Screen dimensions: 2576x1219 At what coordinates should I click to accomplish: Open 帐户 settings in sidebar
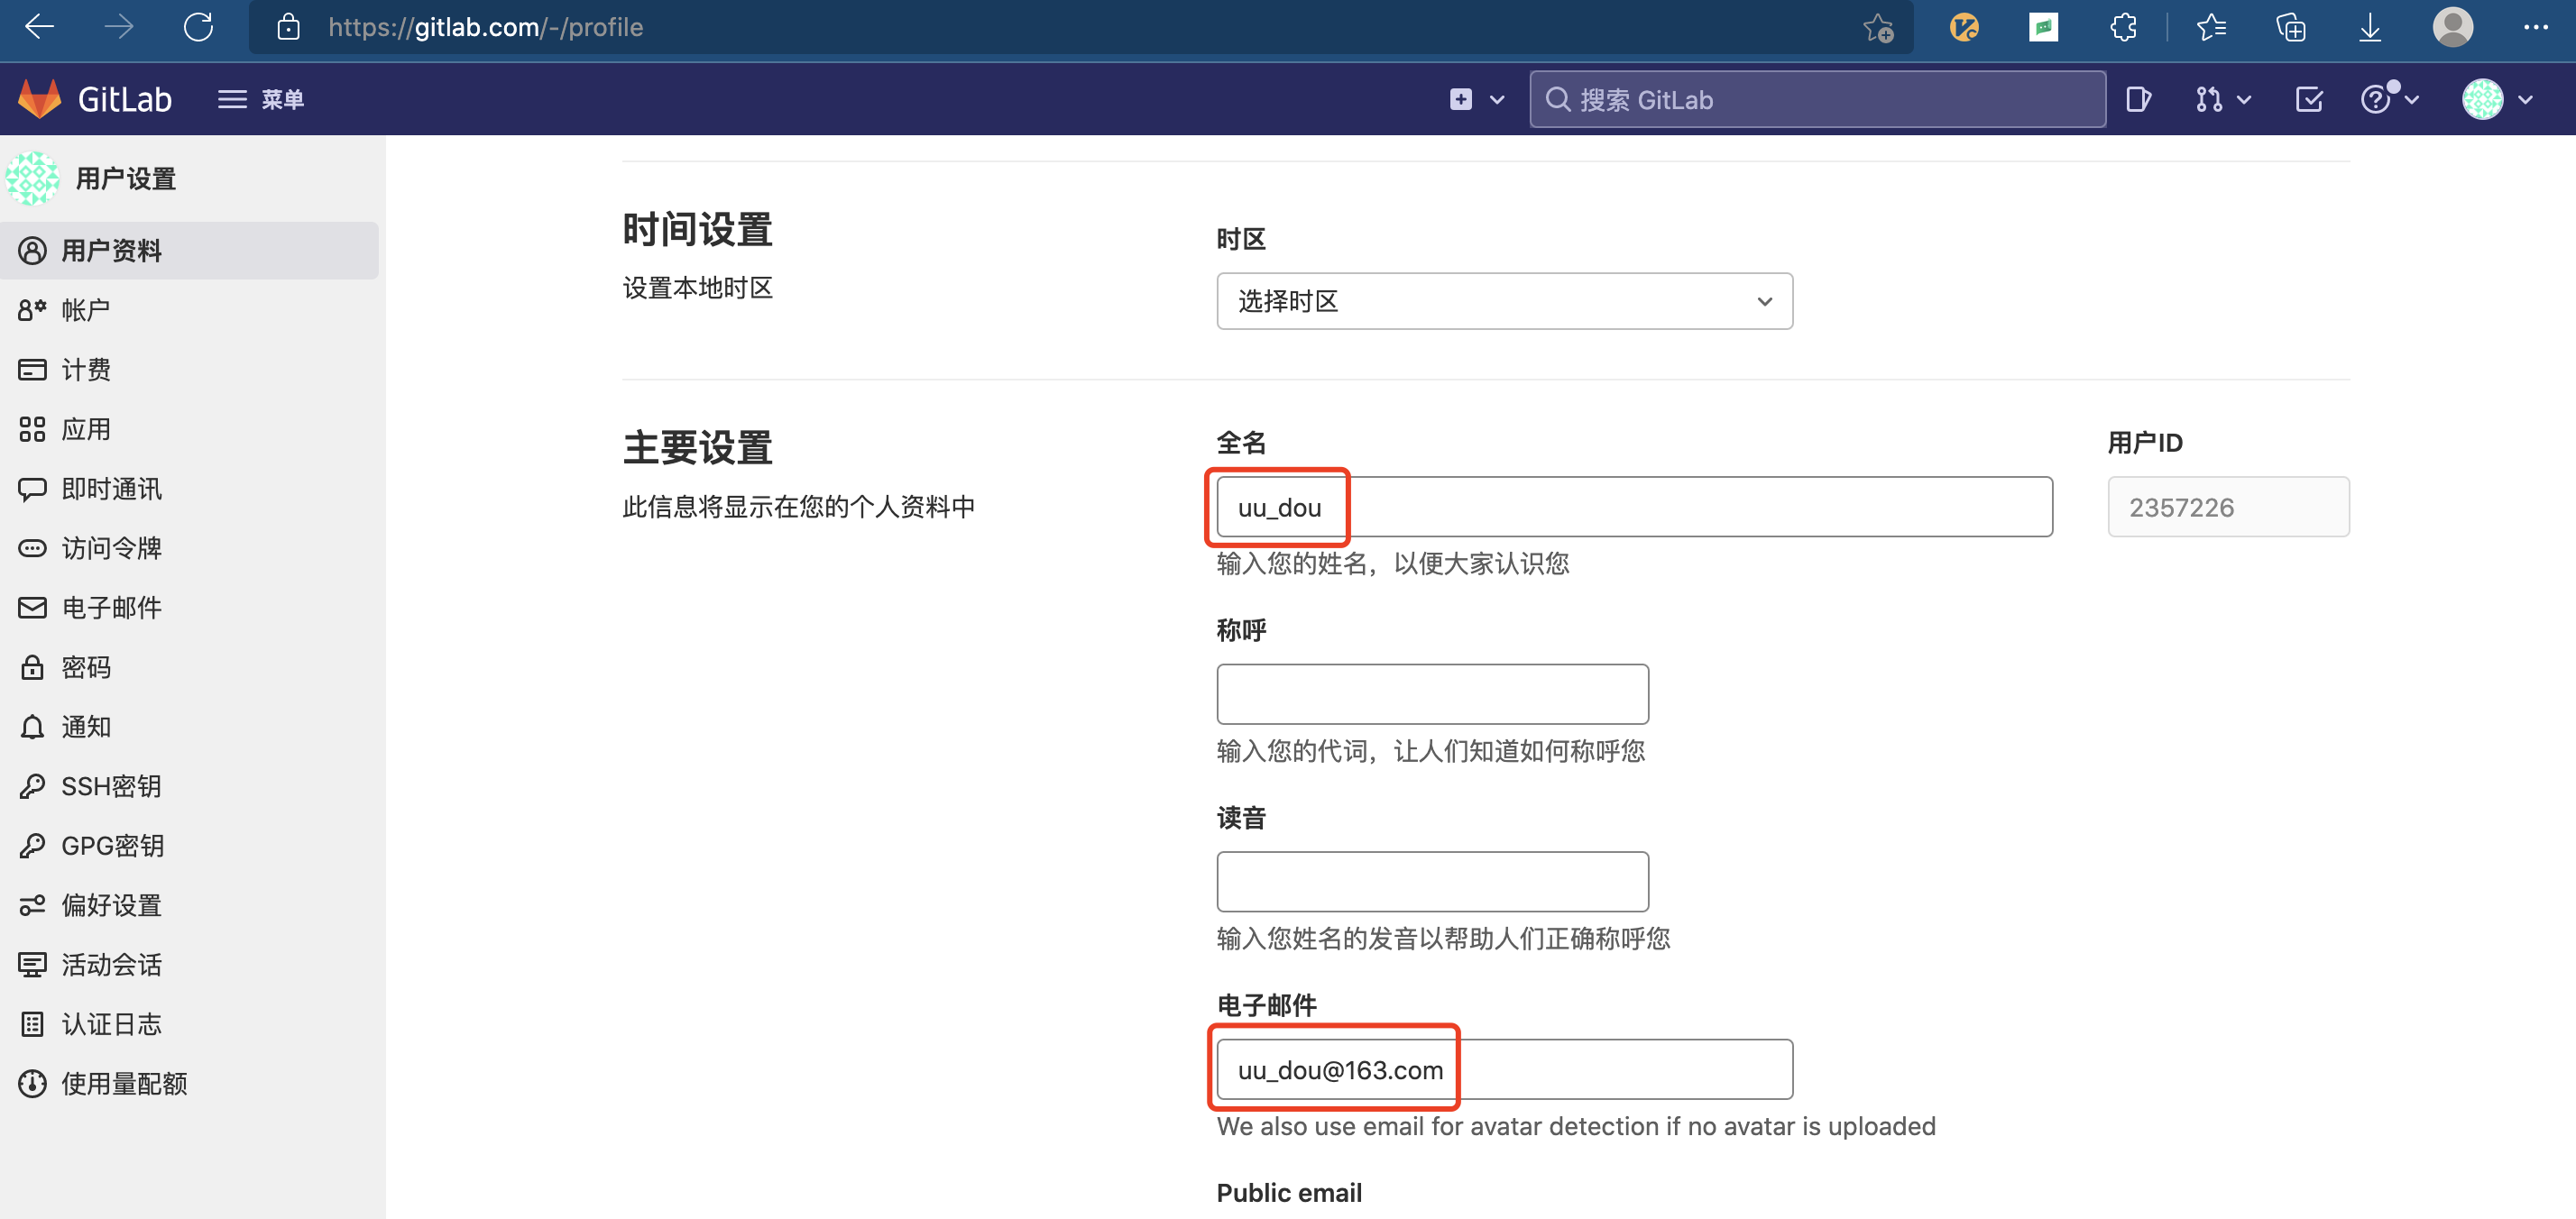point(190,310)
